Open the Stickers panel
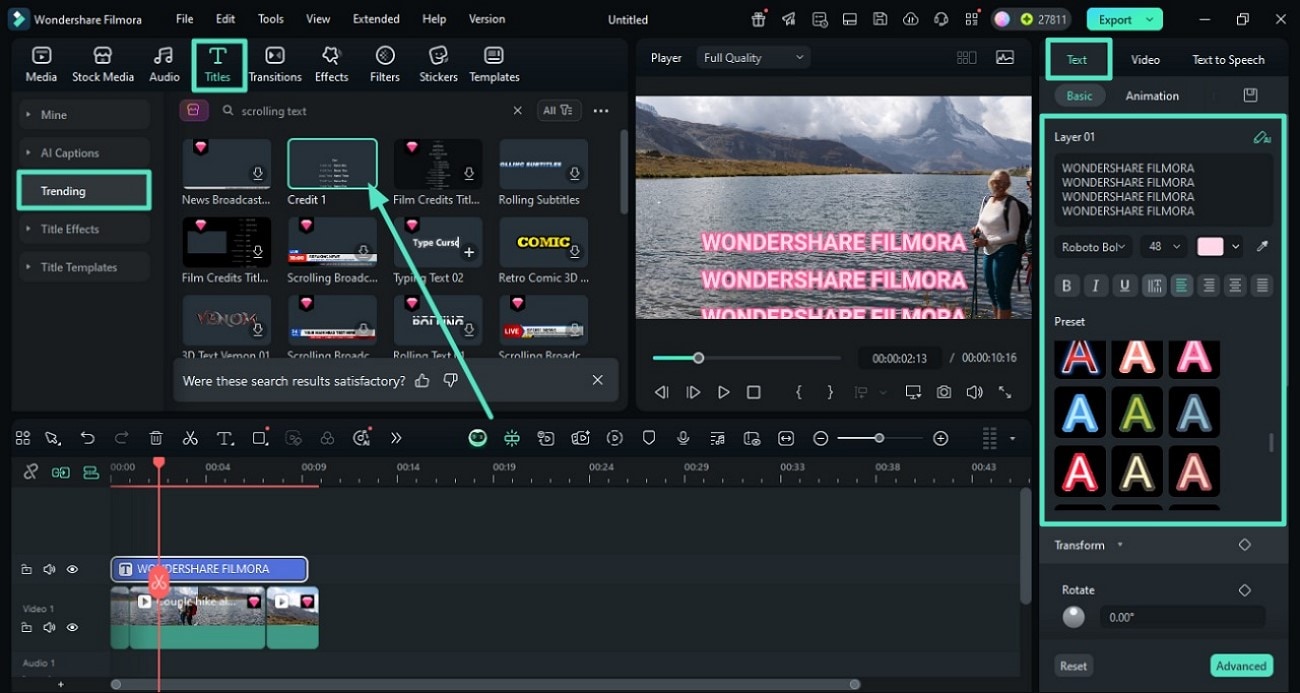Image resolution: width=1300 pixels, height=693 pixels. pos(437,64)
